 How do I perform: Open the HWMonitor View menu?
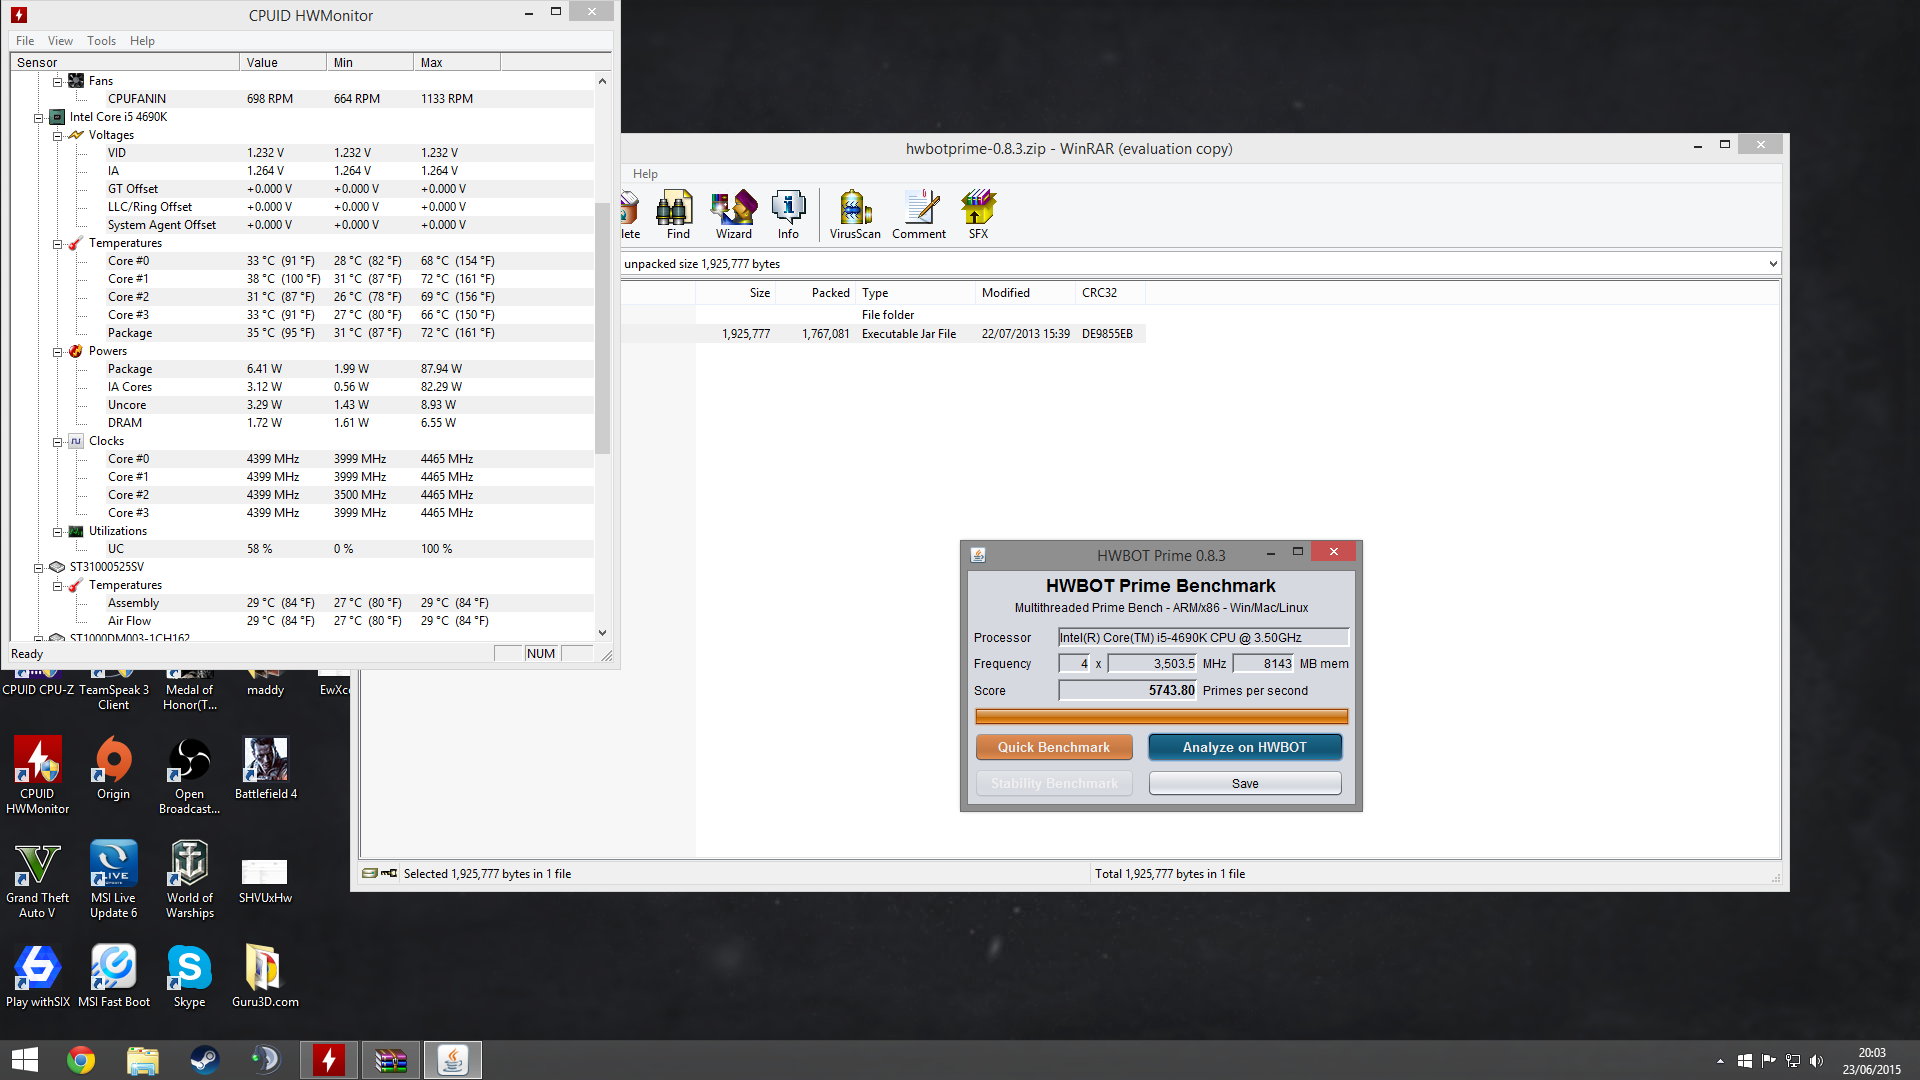60,41
